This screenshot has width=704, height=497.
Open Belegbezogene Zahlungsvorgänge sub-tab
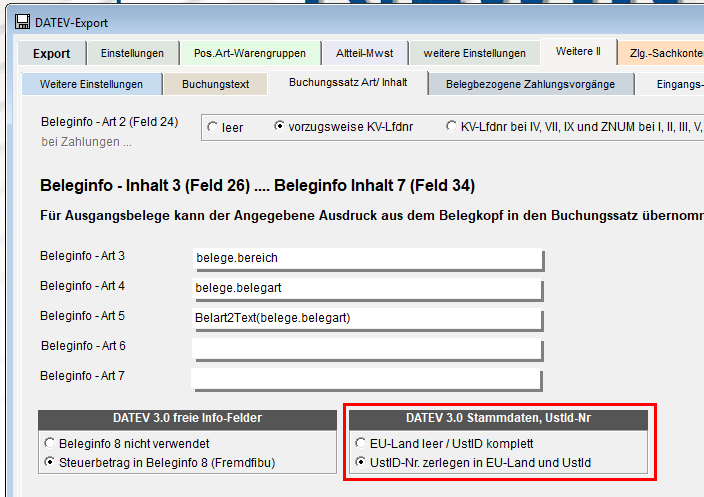pos(530,84)
